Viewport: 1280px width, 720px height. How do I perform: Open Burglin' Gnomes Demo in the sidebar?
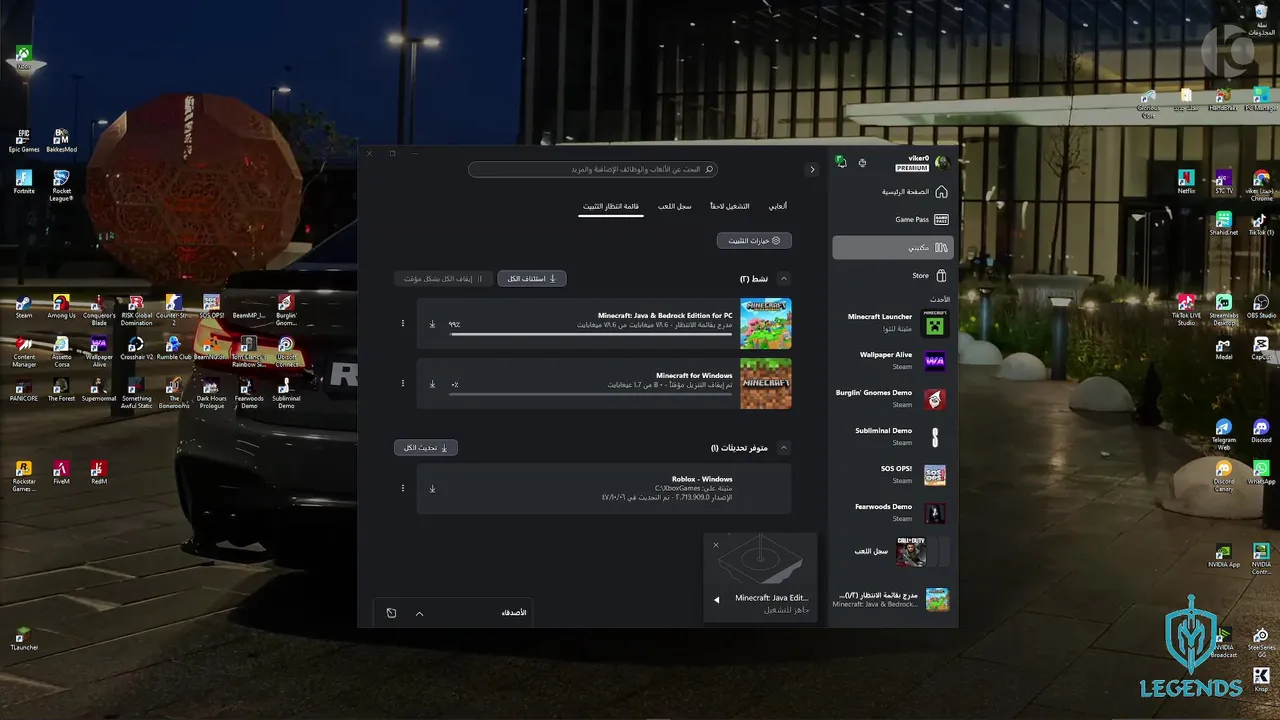[x=892, y=398]
